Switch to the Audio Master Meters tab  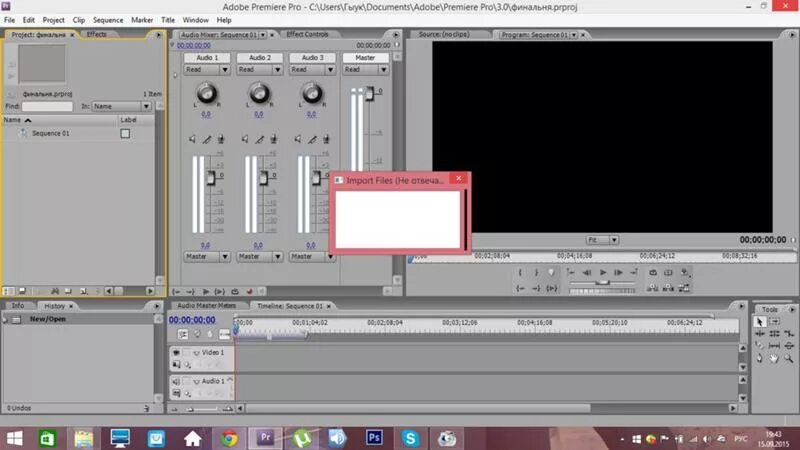[x=207, y=305]
